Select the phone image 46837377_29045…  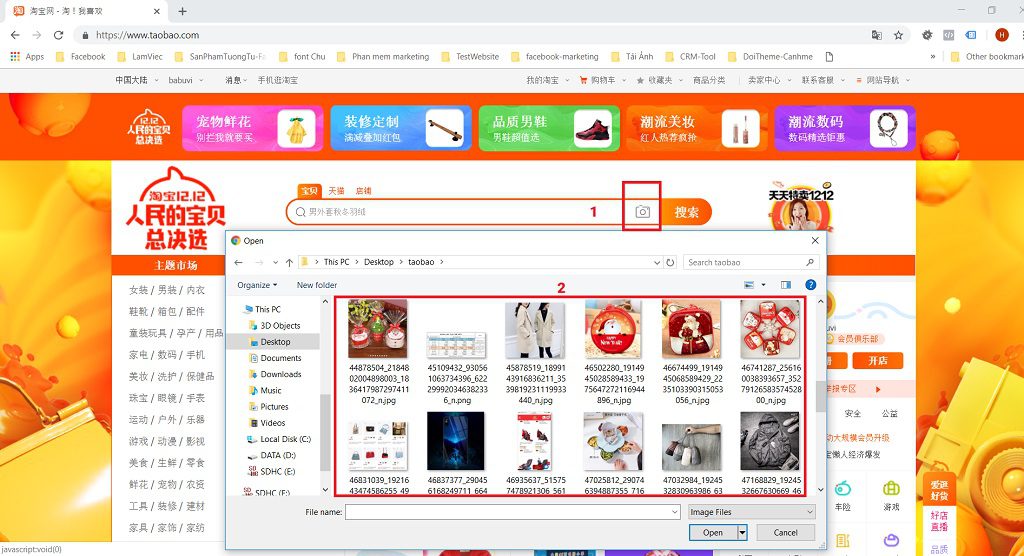click(x=456, y=441)
